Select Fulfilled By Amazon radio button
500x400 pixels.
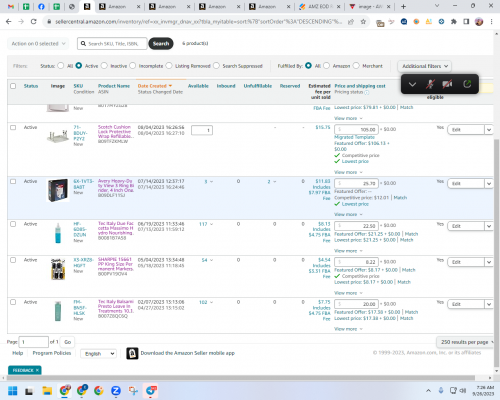[x=326, y=66]
